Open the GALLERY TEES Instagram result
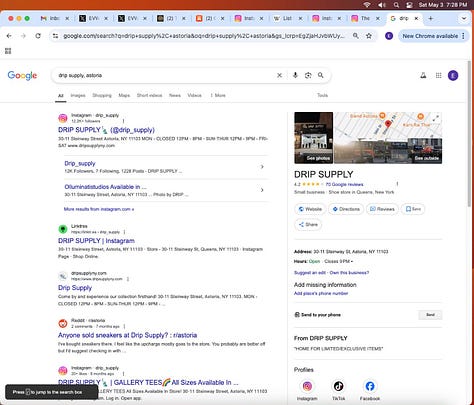Viewport: 474px width, 405px height. pyautogui.click(x=148, y=382)
